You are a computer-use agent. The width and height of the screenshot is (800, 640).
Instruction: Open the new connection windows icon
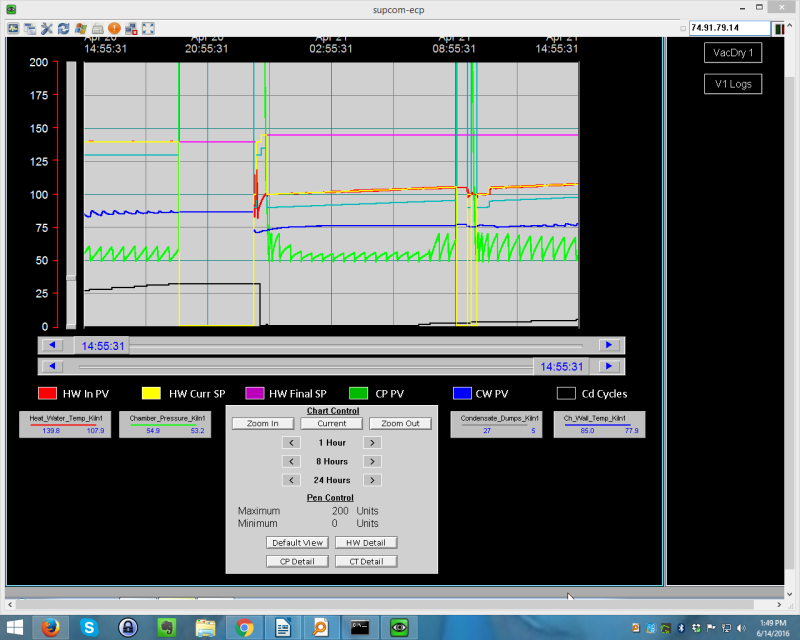pos(30,29)
